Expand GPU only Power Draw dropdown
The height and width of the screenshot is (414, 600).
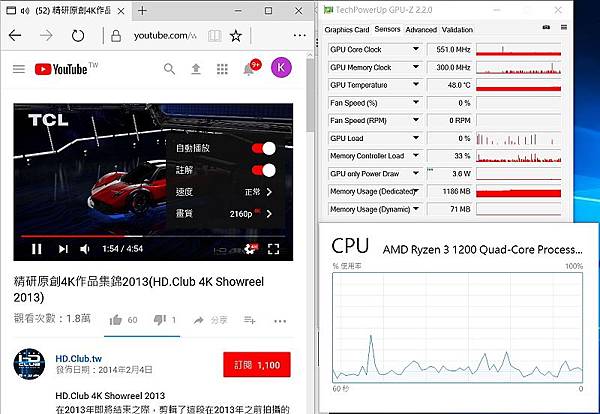click(x=416, y=173)
